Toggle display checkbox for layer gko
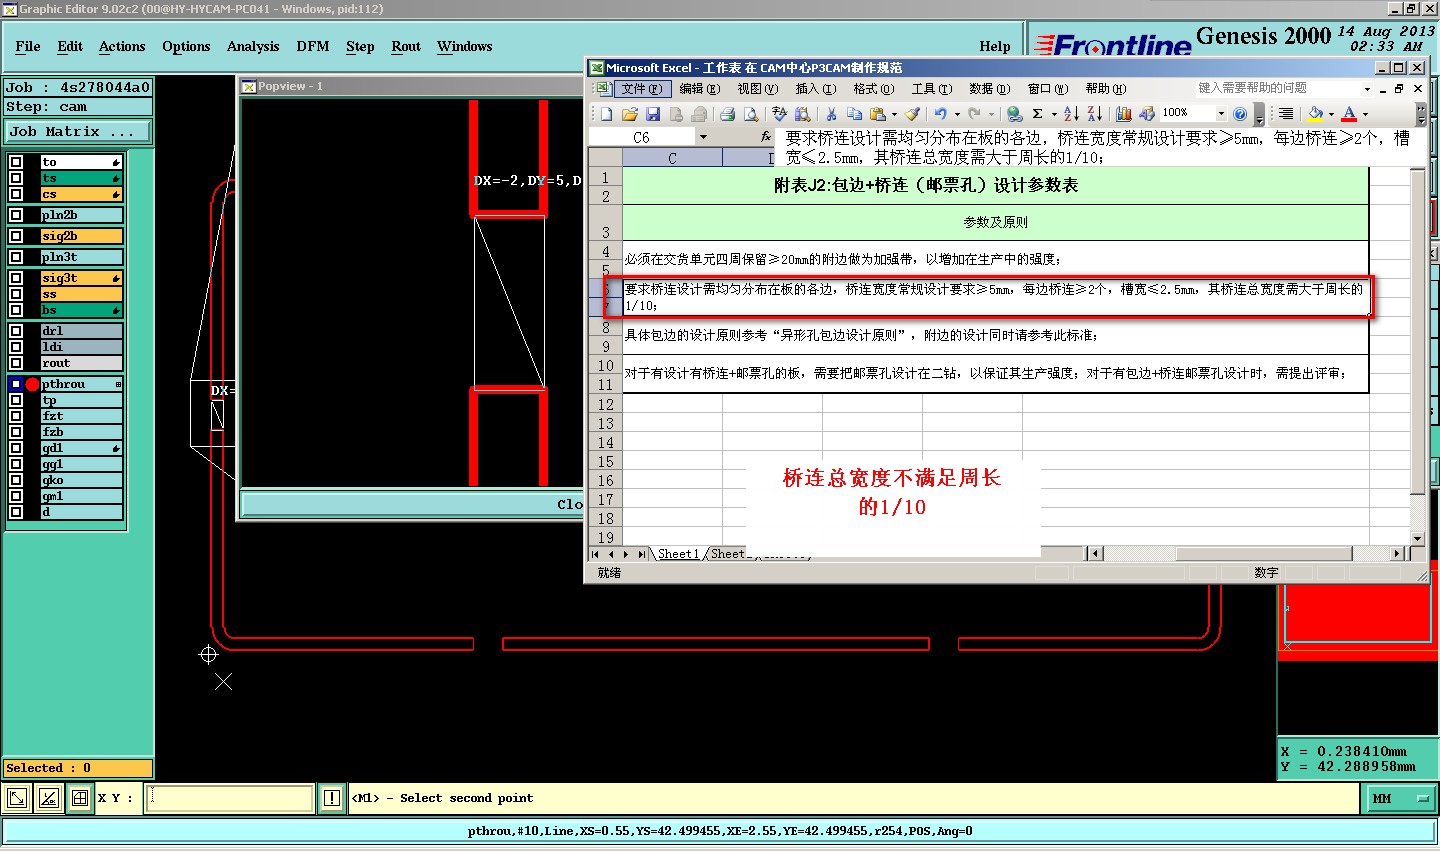The height and width of the screenshot is (851, 1440). [x=16, y=480]
